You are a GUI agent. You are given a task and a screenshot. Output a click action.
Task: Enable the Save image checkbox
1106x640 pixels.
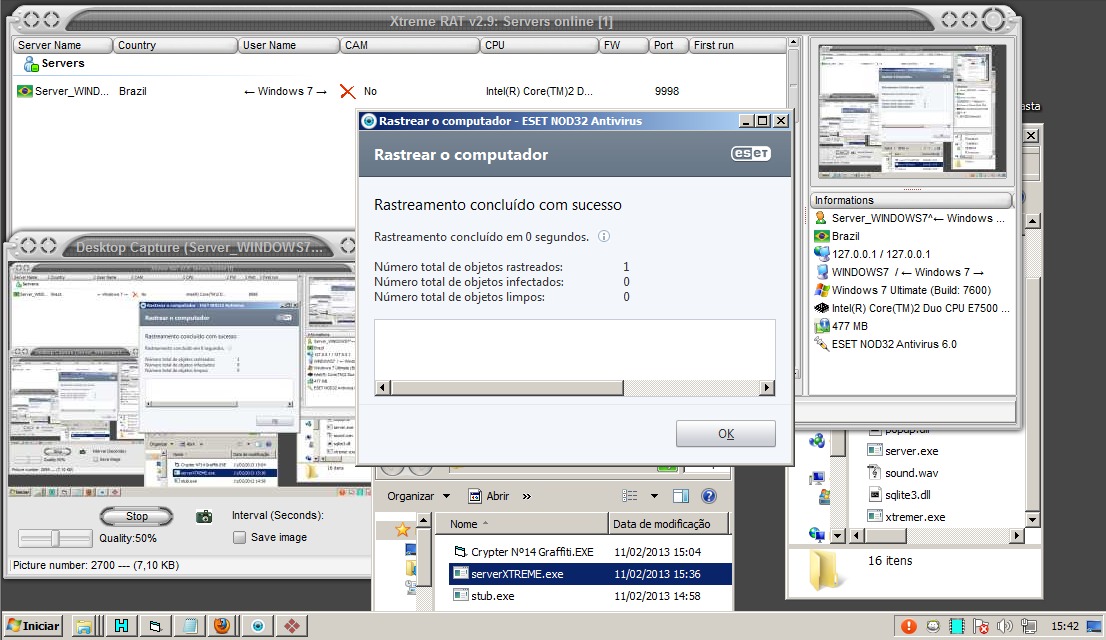pyautogui.click(x=240, y=538)
